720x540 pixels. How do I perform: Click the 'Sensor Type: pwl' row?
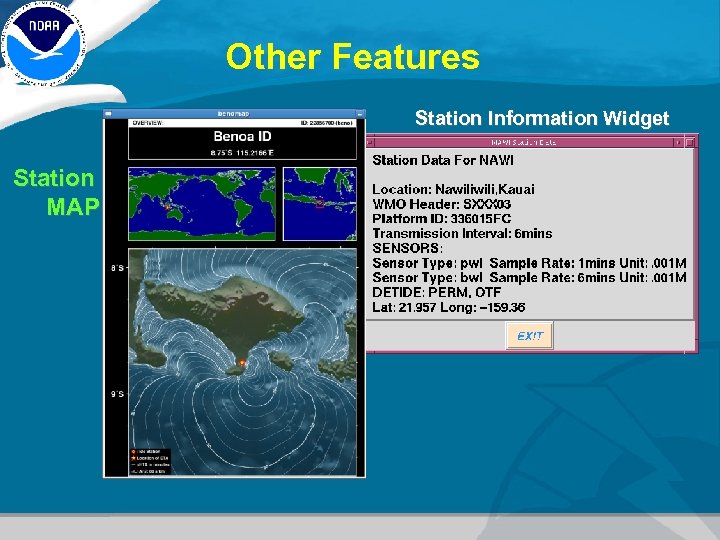pyautogui.click(x=529, y=263)
